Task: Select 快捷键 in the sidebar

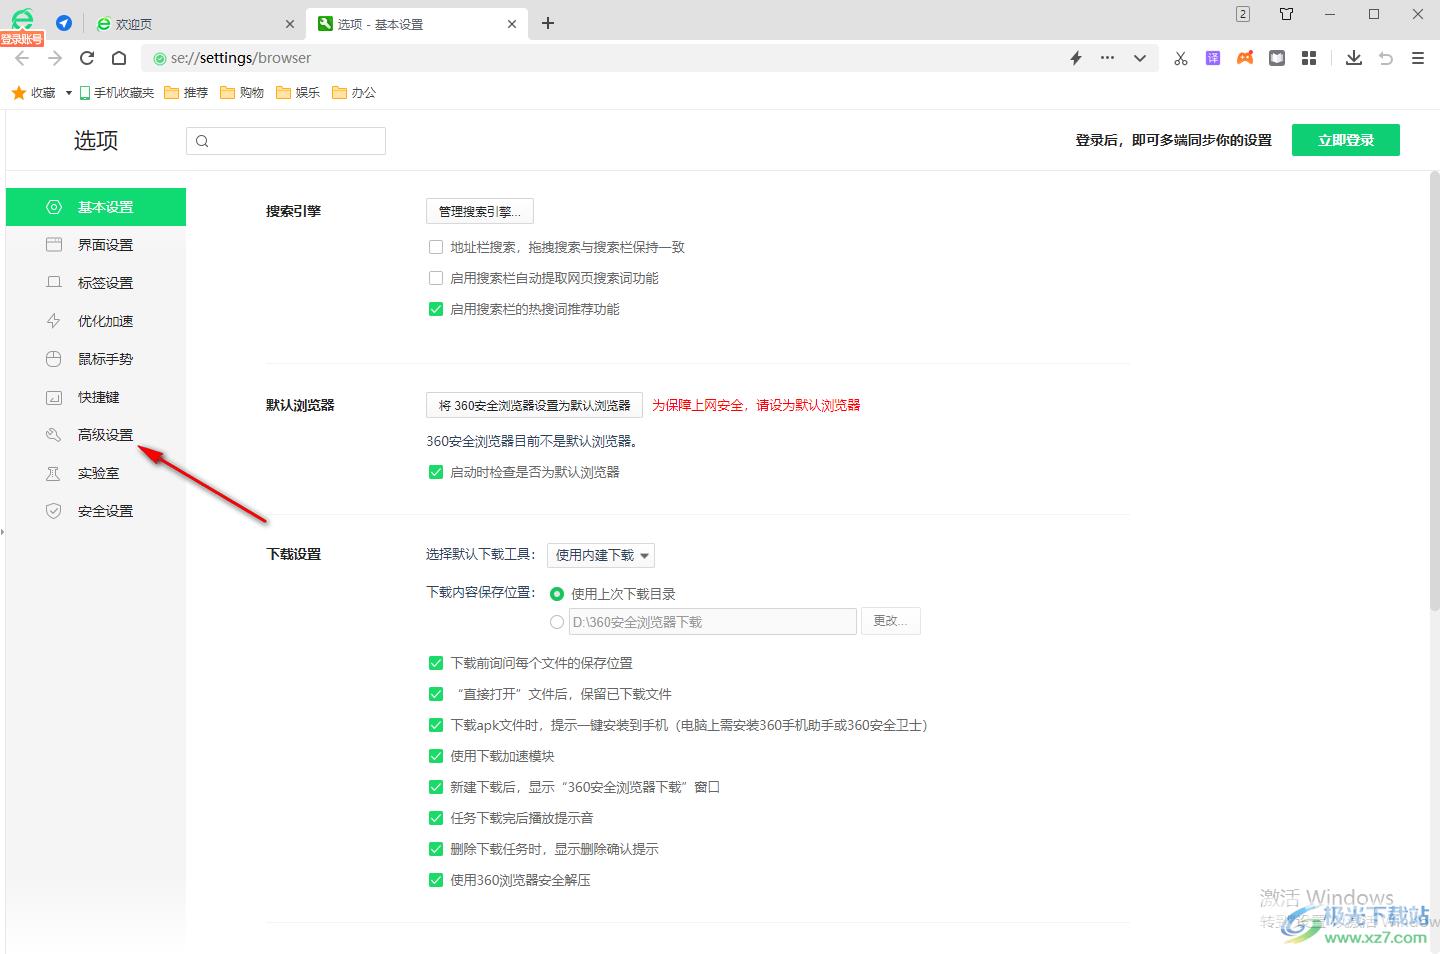Action: point(96,397)
